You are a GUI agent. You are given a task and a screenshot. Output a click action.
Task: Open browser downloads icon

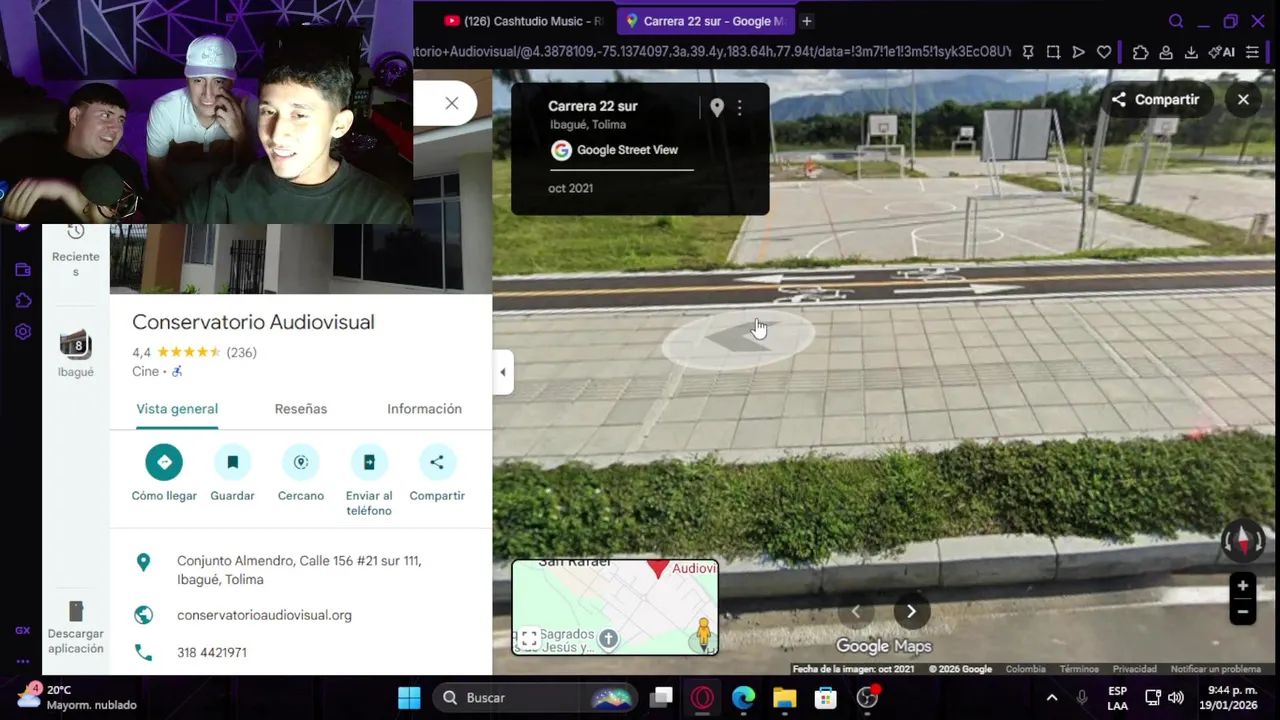(1191, 52)
